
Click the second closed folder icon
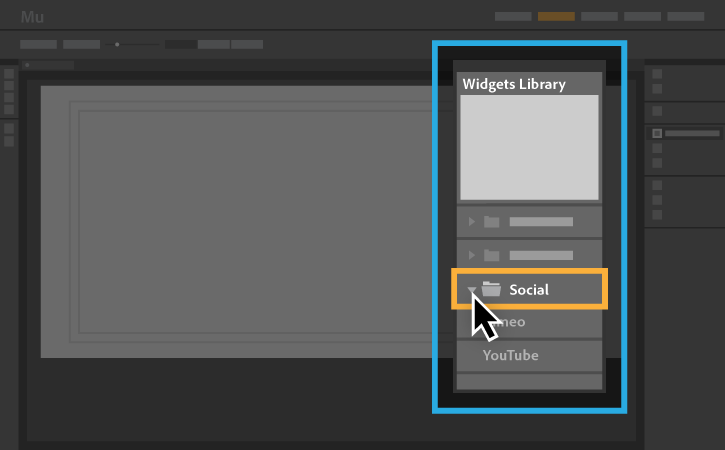492,255
